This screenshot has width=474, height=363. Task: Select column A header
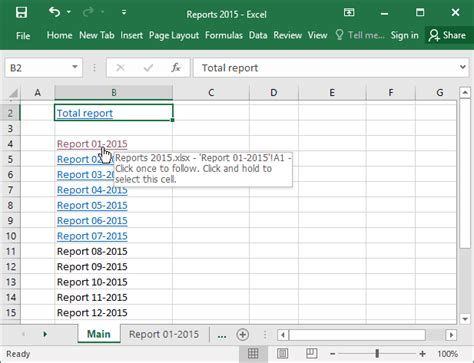click(38, 93)
